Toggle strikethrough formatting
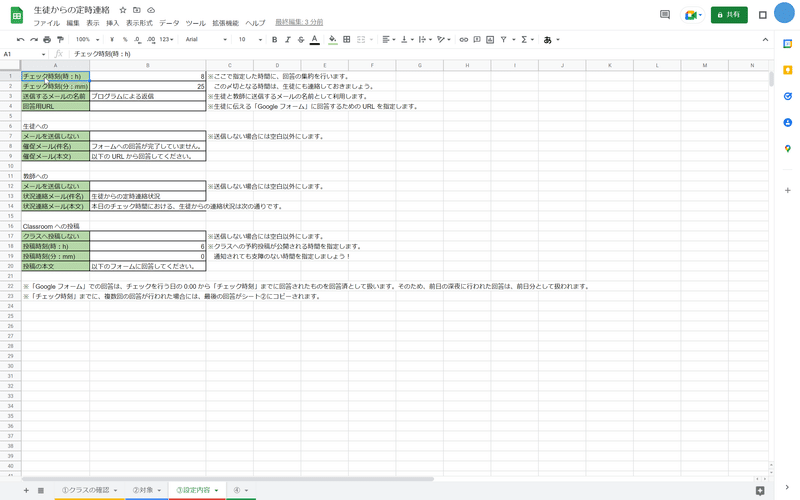The image size is (800, 500). tap(301, 39)
